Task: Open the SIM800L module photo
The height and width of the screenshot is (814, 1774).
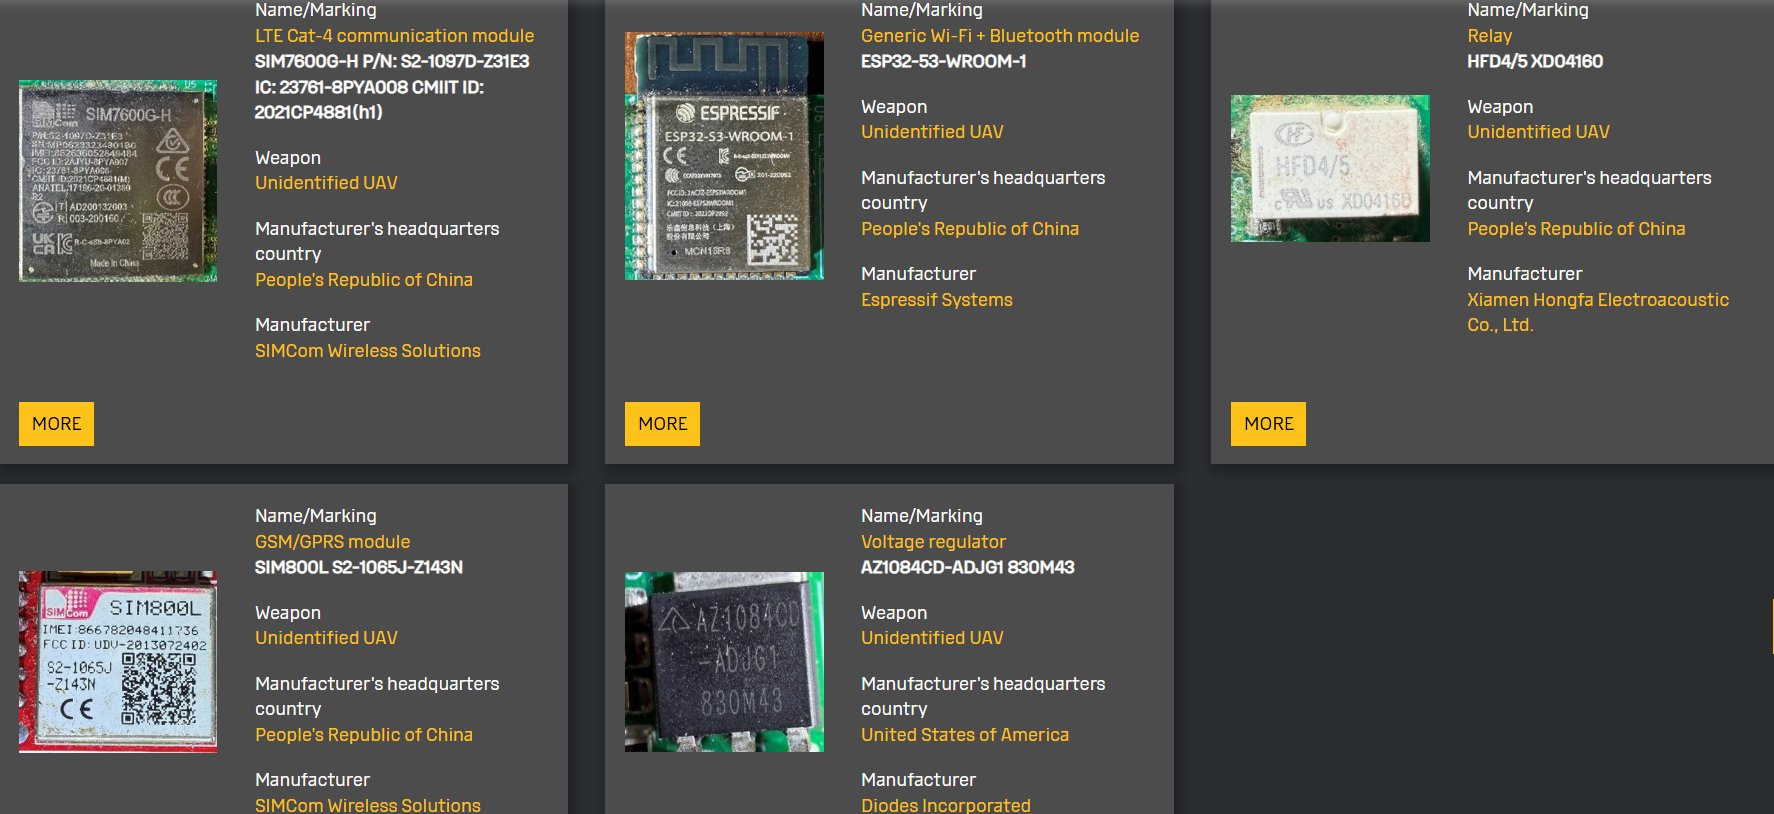Action: tap(118, 661)
